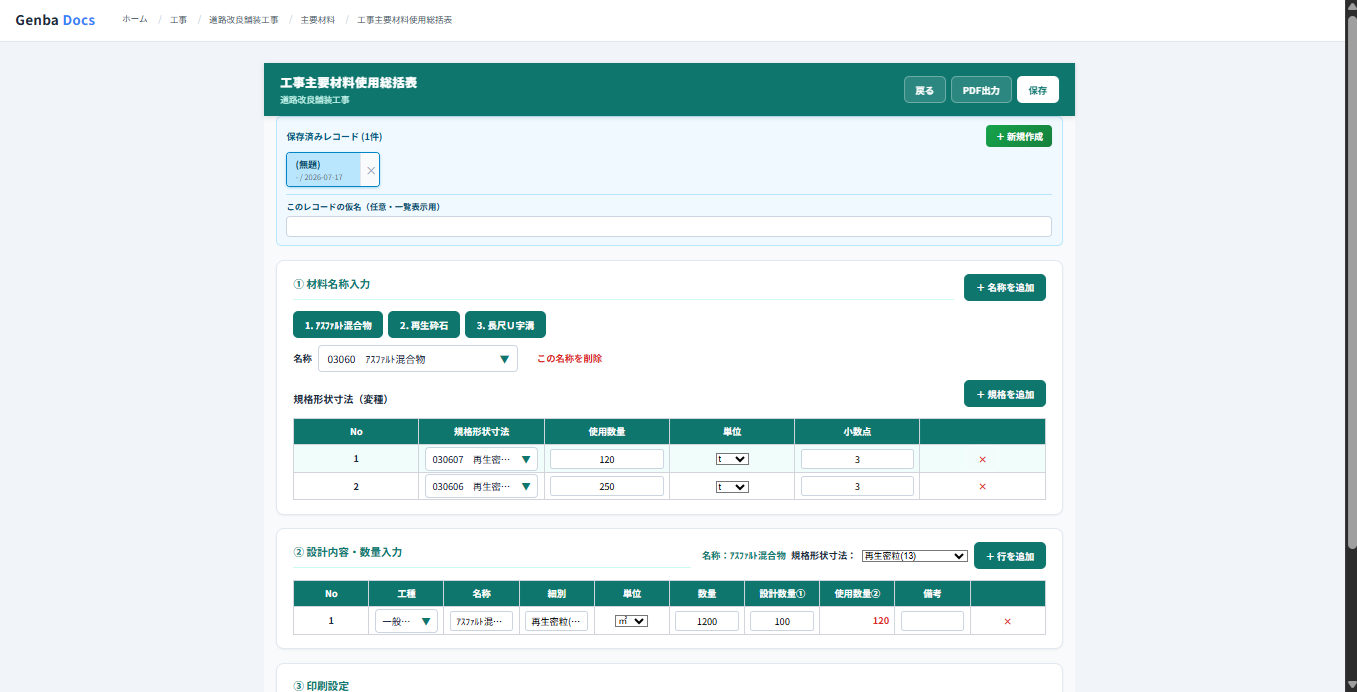This screenshot has width=1357, height=692.
Task: Click the 戻る button
Action: (x=925, y=90)
